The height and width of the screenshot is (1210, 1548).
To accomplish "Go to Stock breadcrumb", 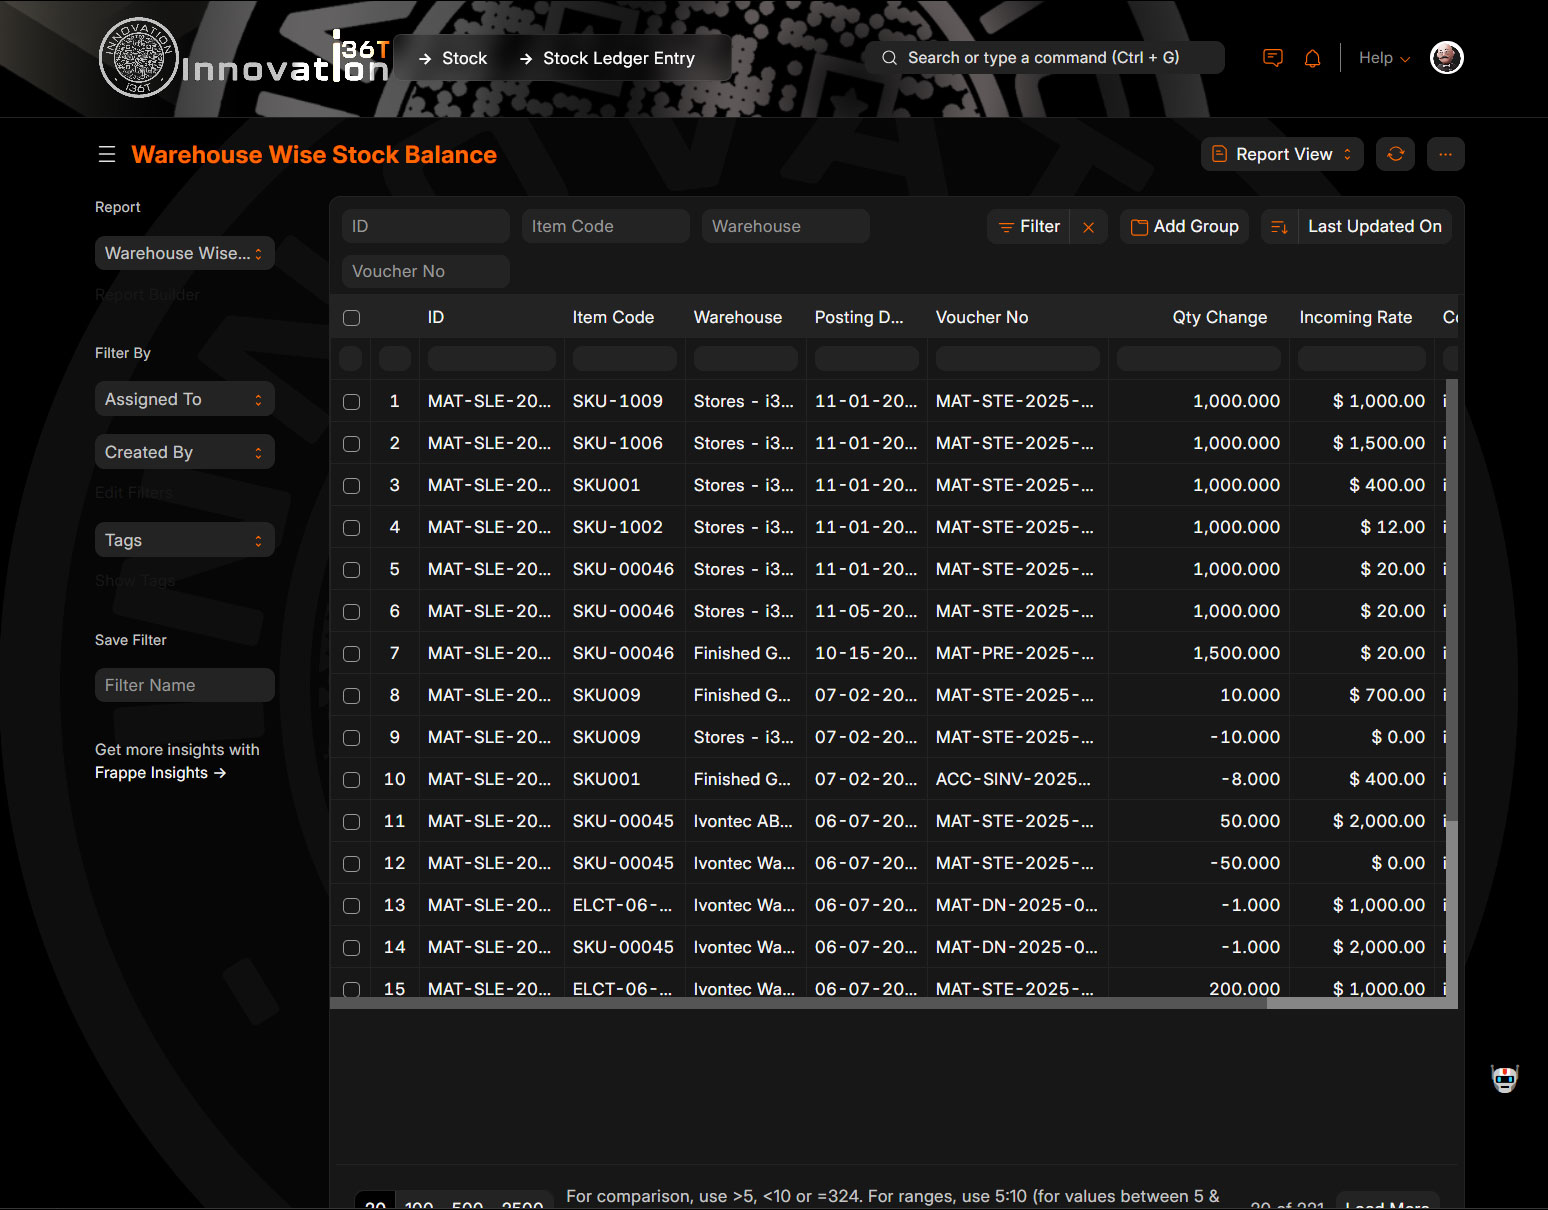I will [464, 58].
